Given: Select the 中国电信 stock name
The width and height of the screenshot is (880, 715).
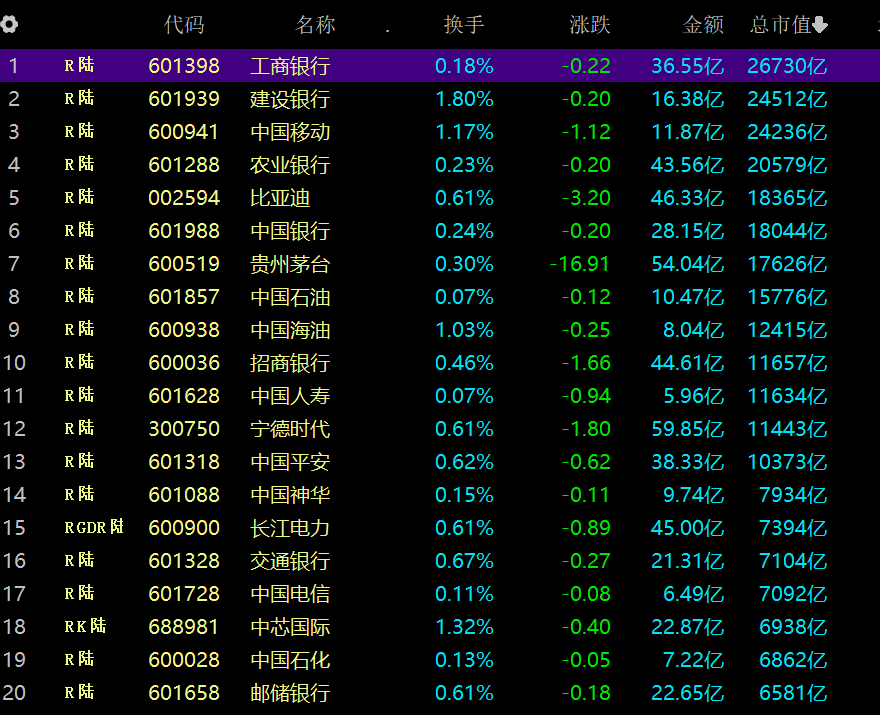Looking at the screenshot, I should 290,594.
